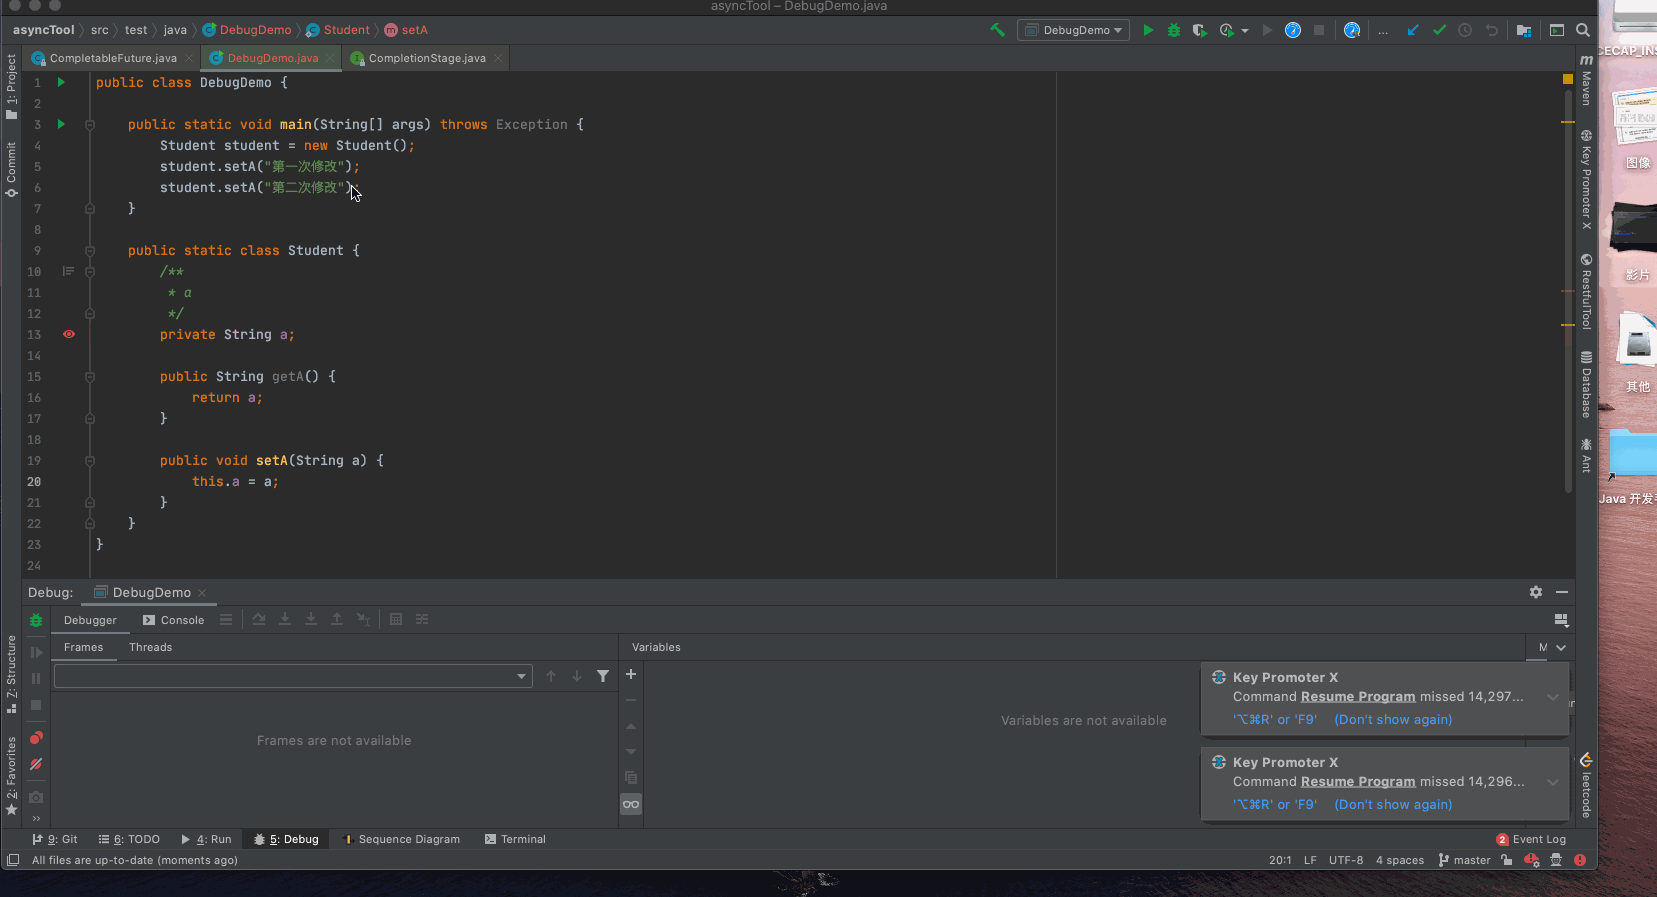This screenshot has height=897, width=1657.
Task: Click the second notification's Don't show again link
Action: [x=1393, y=804]
